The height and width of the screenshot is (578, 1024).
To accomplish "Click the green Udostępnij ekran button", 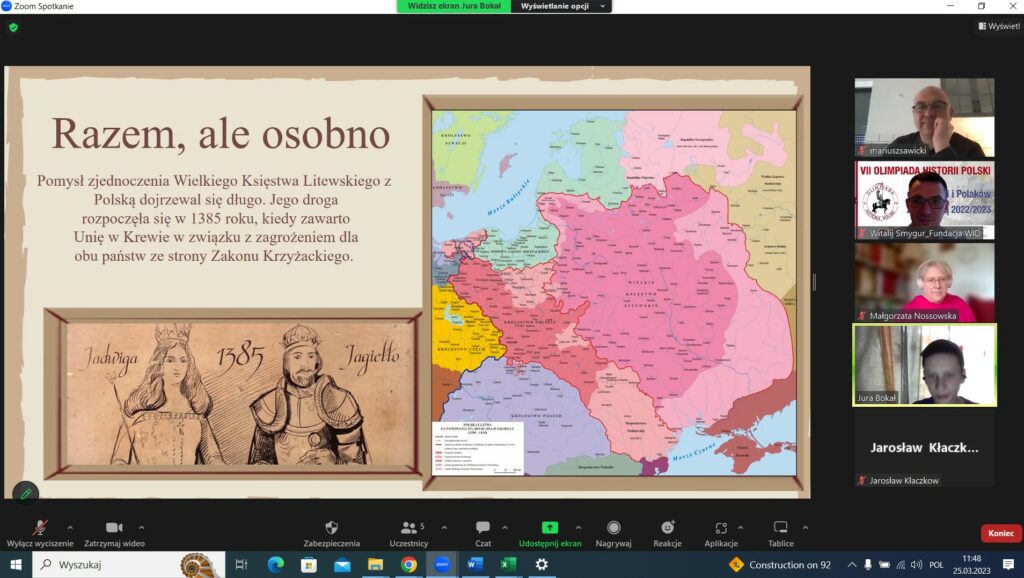I will point(549,528).
